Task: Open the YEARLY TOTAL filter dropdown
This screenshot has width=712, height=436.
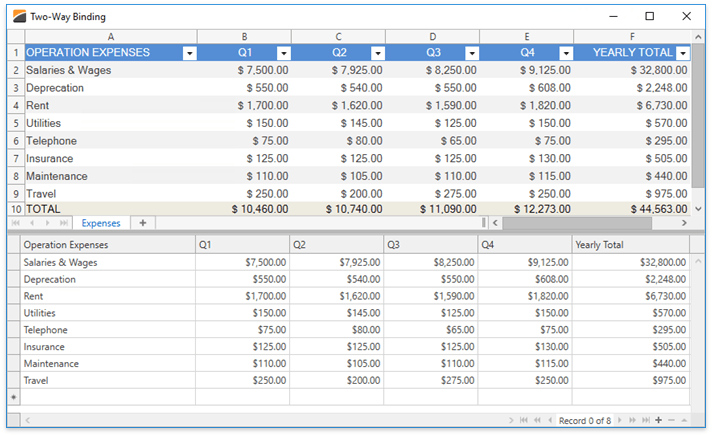Action: pos(683,54)
